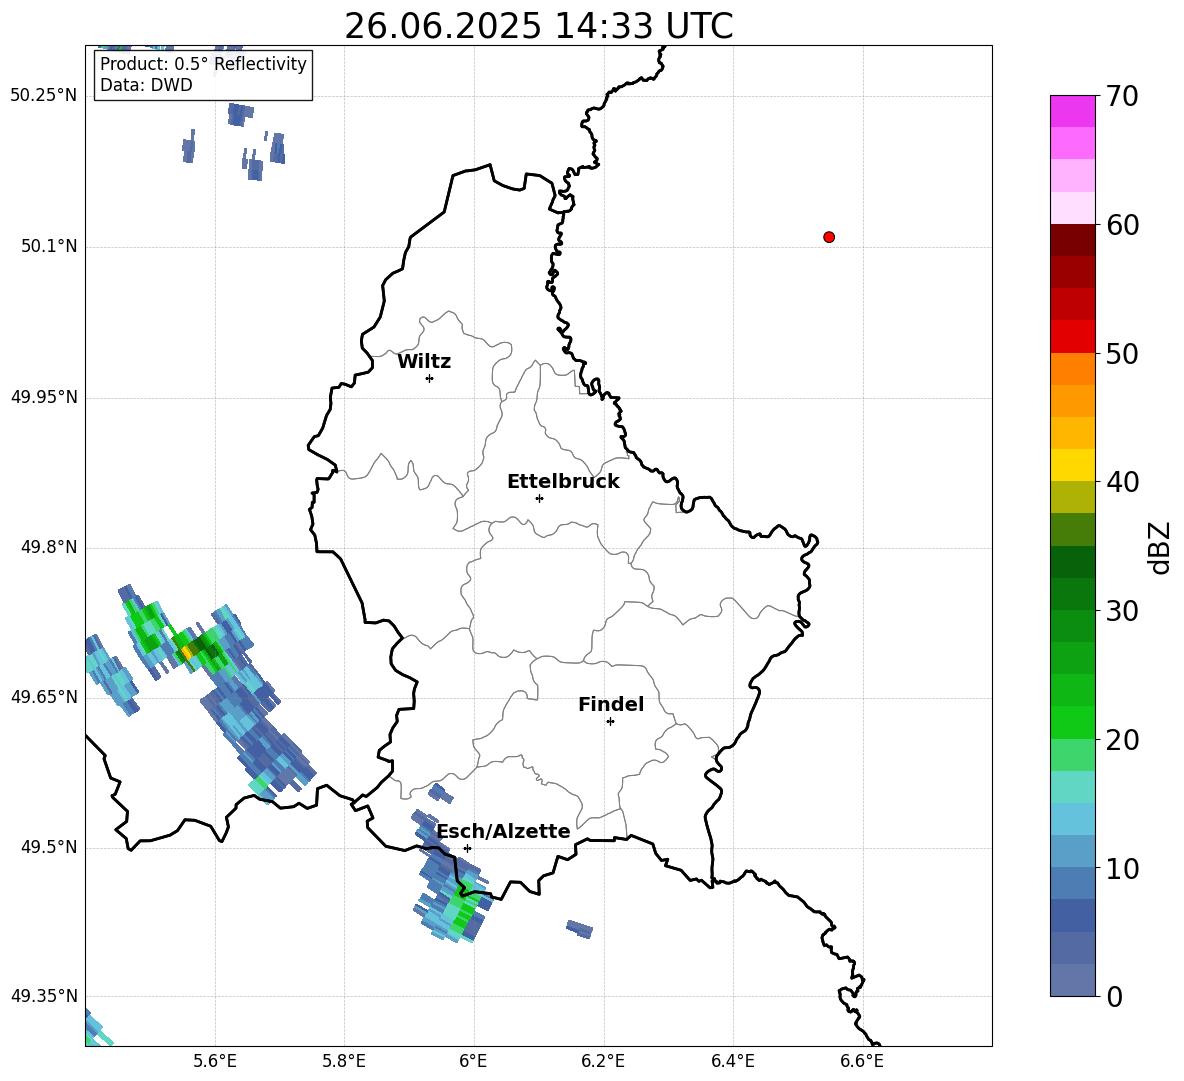Click the 49.8°N latitude label
This screenshot has width=1184, height=1081.
(x=49, y=547)
